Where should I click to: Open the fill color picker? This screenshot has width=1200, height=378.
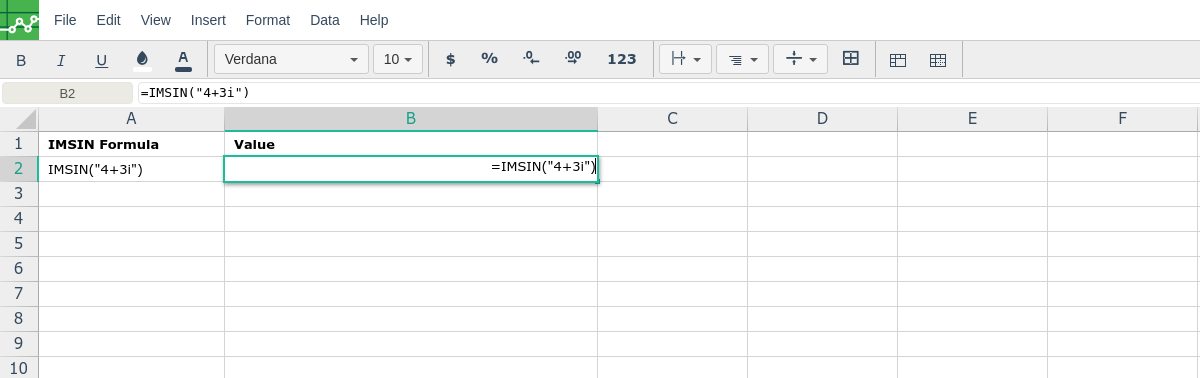coord(142,60)
